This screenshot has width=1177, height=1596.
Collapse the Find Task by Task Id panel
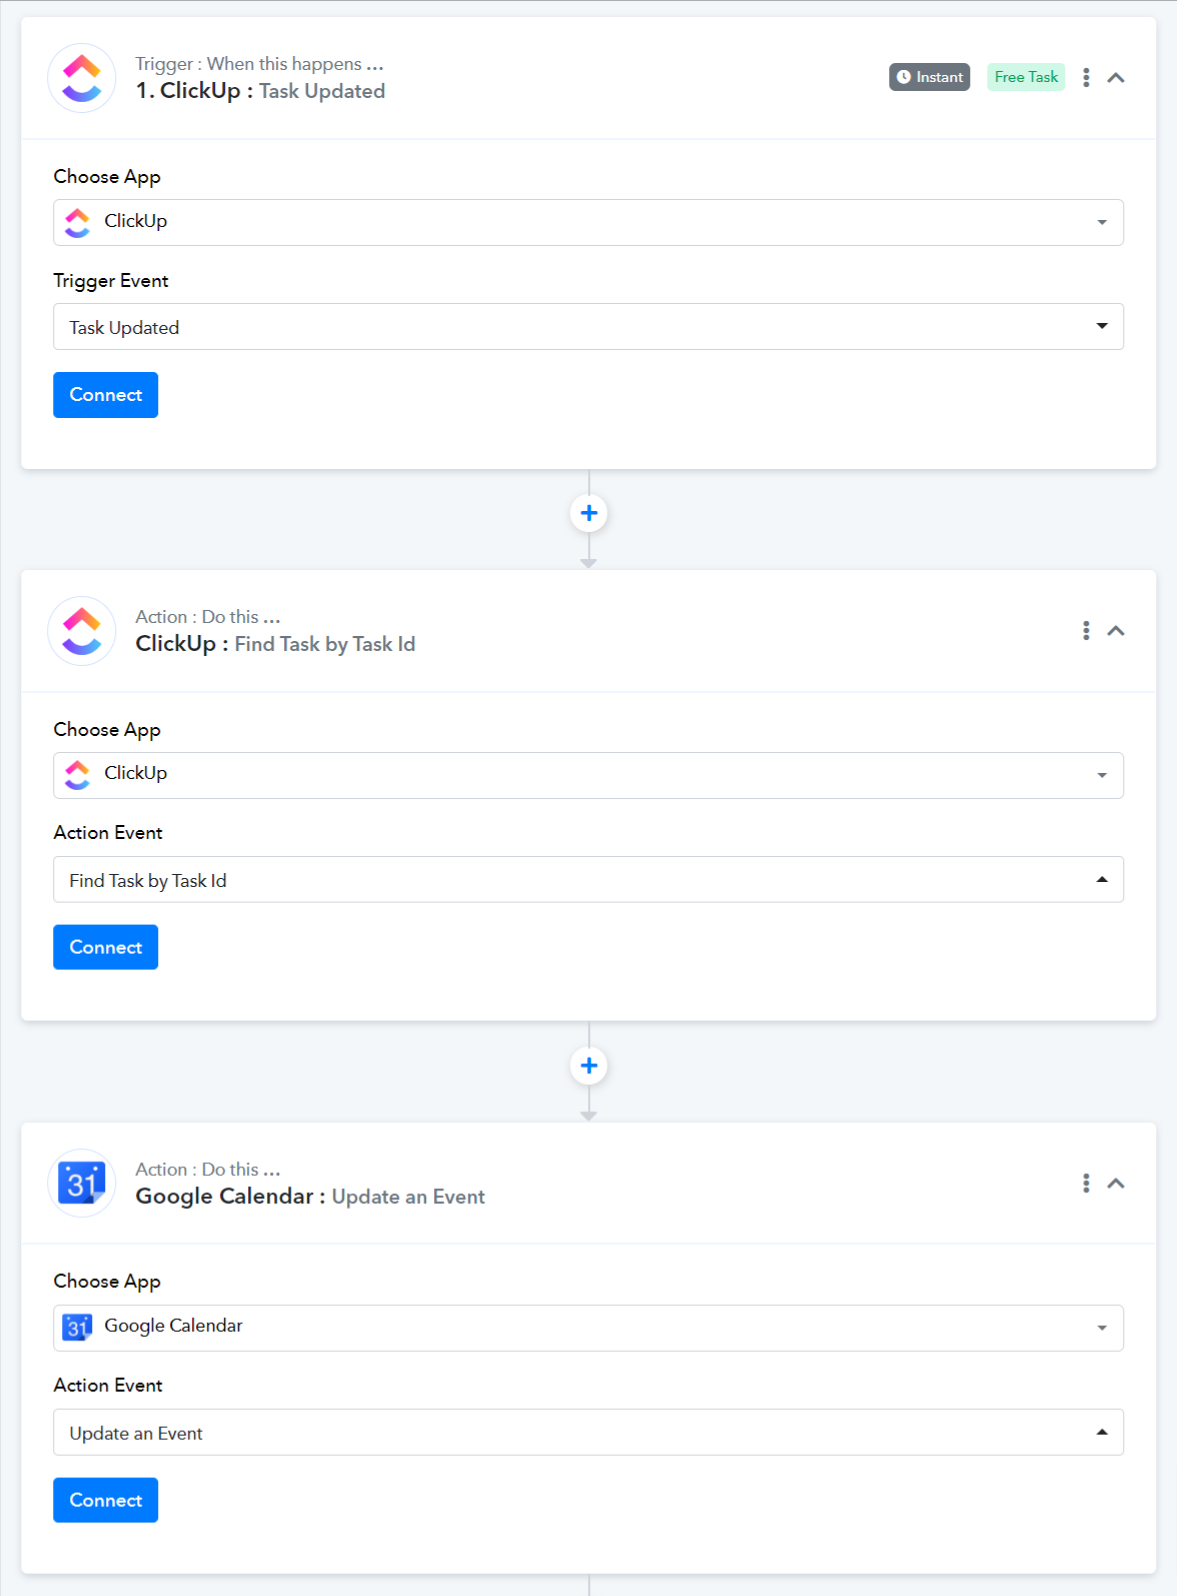1116,631
